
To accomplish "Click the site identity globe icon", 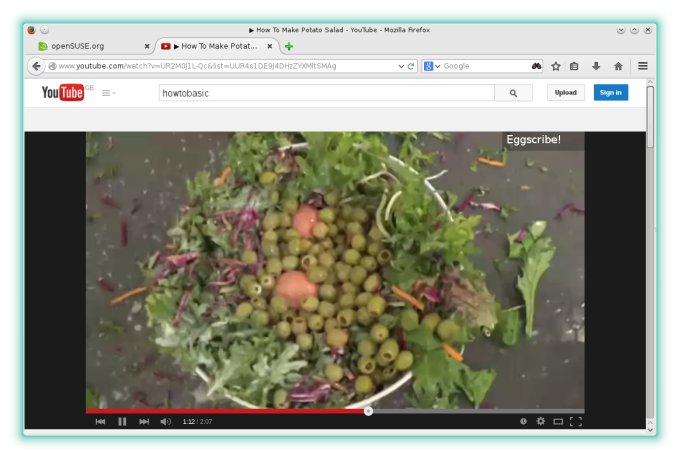I will 52,66.
